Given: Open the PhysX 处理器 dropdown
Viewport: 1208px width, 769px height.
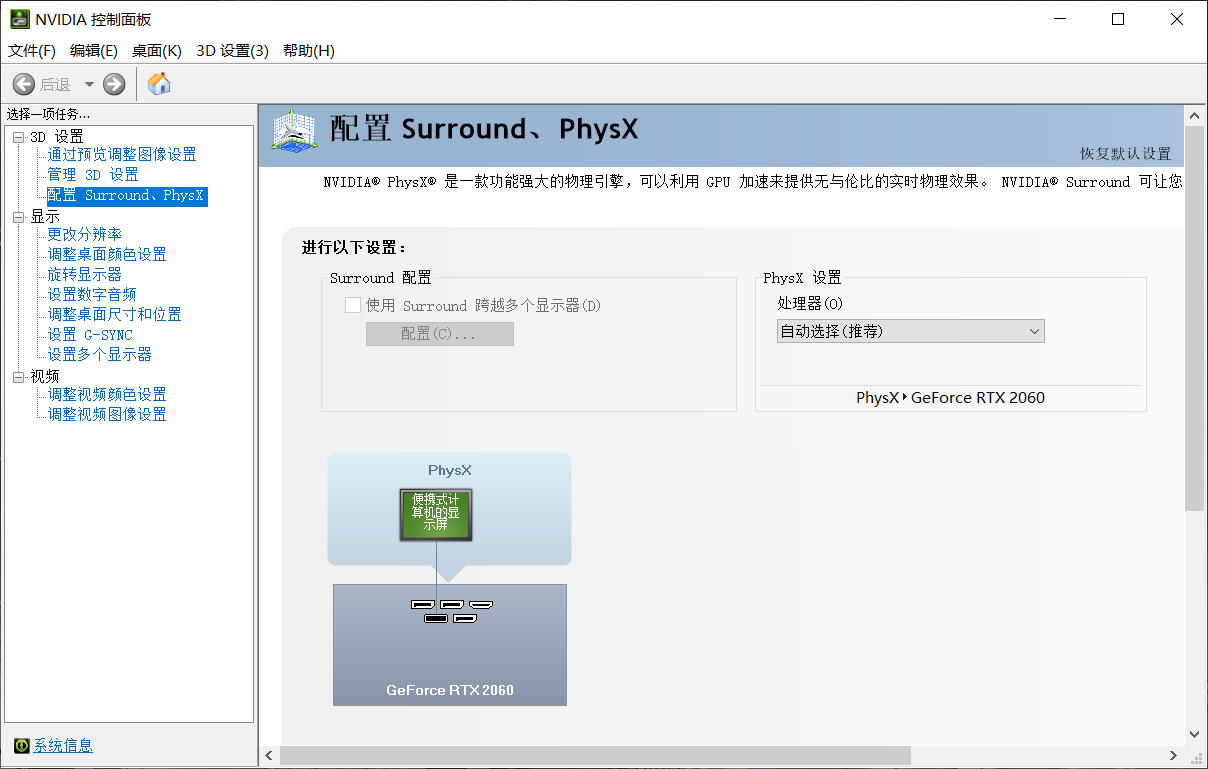Looking at the screenshot, I should [x=911, y=331].
